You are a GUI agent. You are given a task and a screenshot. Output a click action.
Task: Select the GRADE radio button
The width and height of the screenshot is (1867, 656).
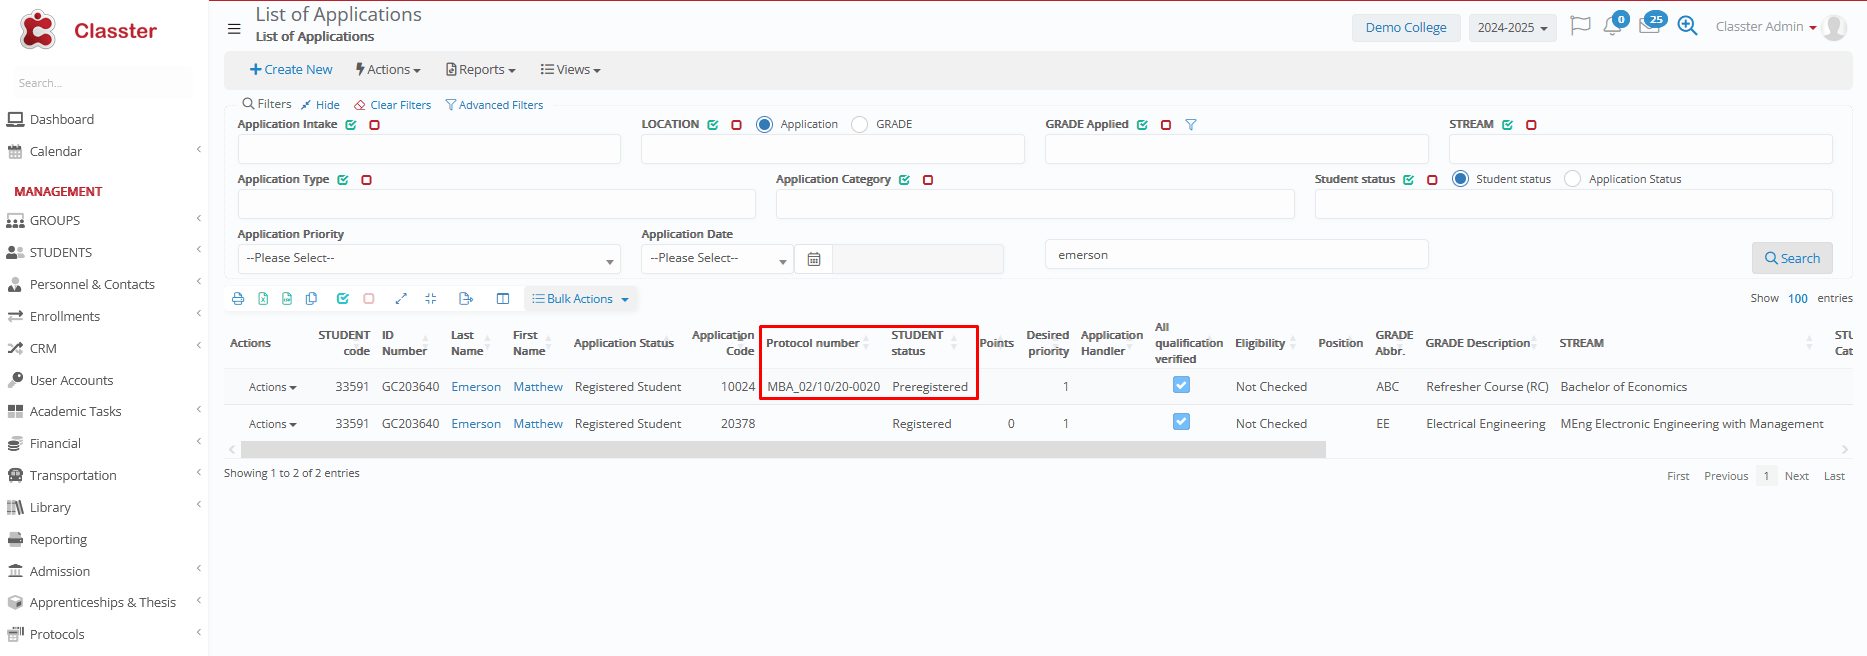coord(860,125)
